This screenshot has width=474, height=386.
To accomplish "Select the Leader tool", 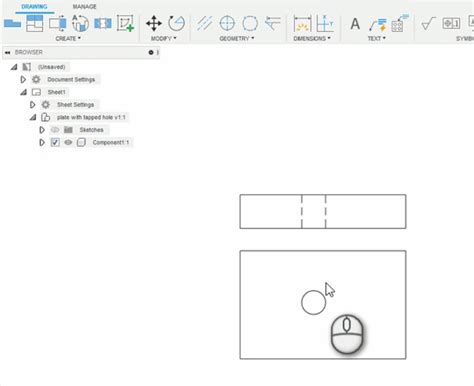I will (378, 24).
